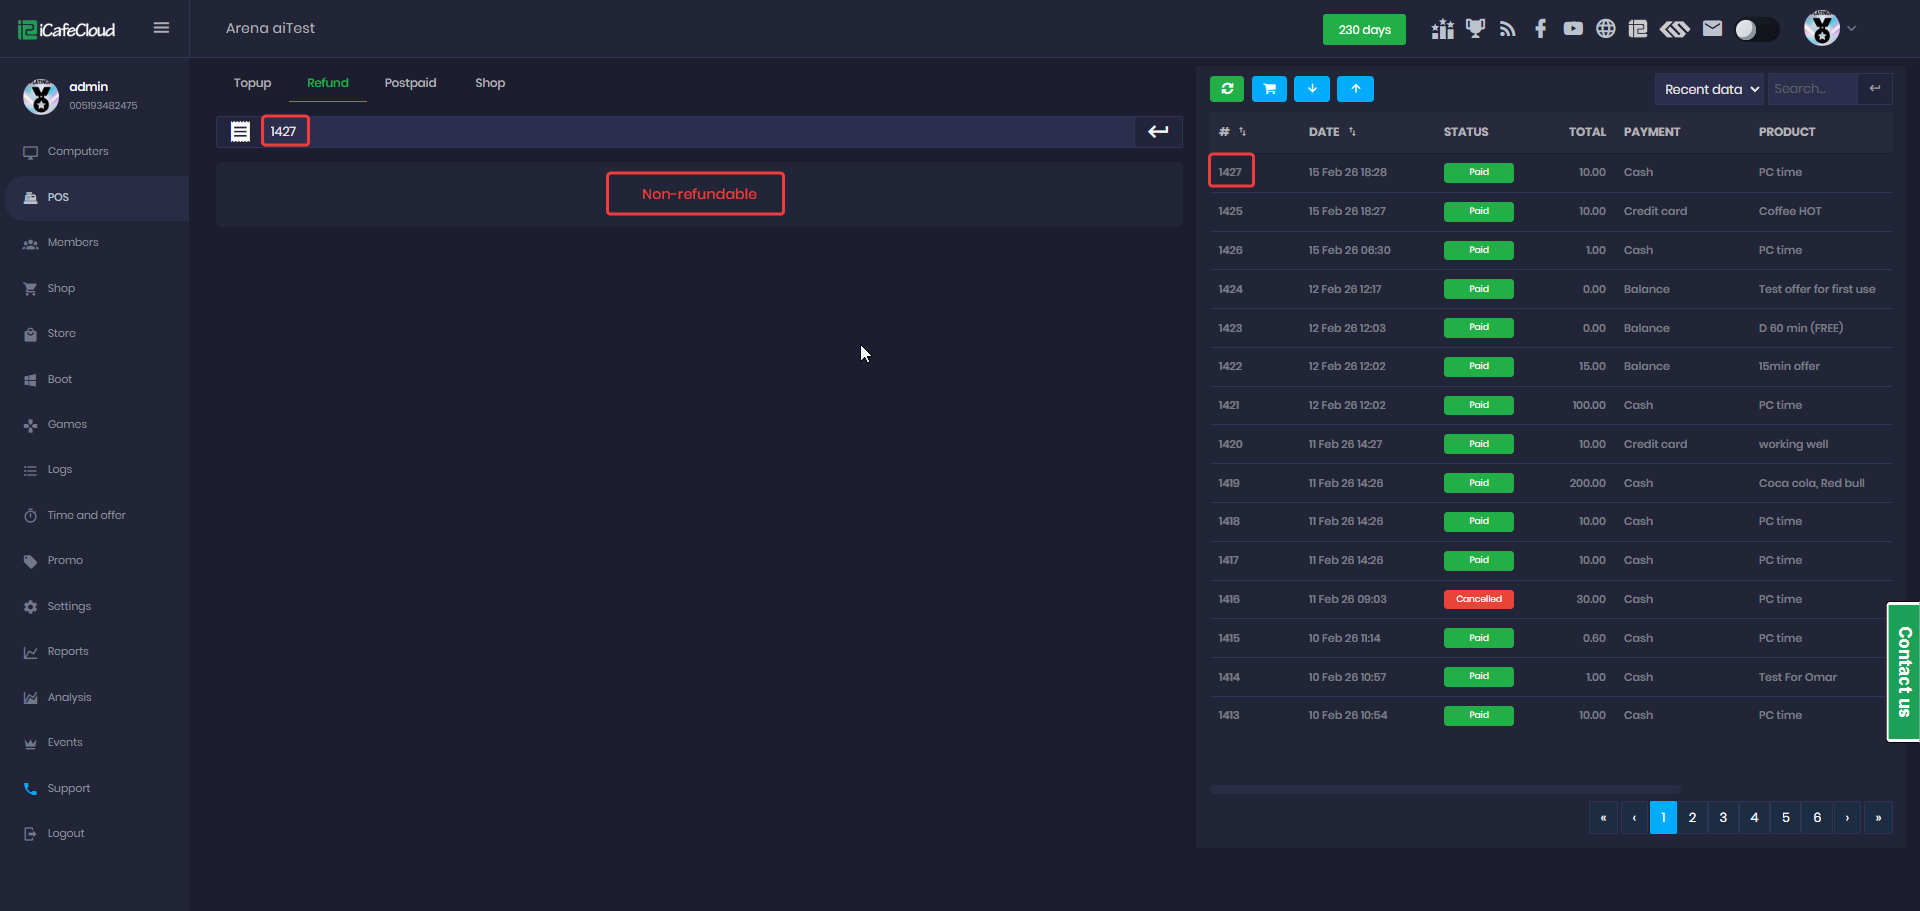Open the Facebook icon in header
The height and width of the screenshot is (911, 1920).
[x=1540, y=29]
